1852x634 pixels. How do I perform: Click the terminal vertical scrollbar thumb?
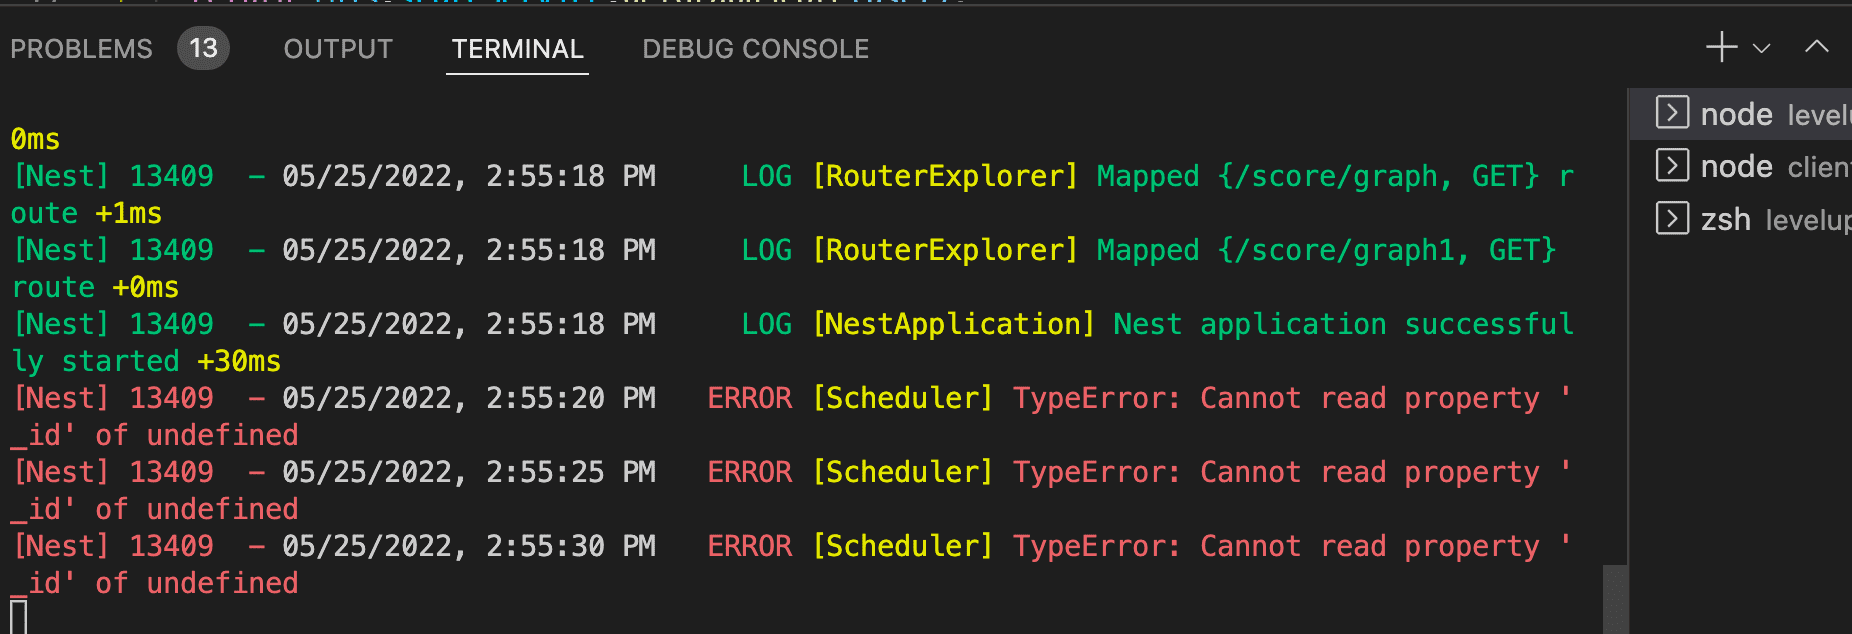(x=1614, y=598)
